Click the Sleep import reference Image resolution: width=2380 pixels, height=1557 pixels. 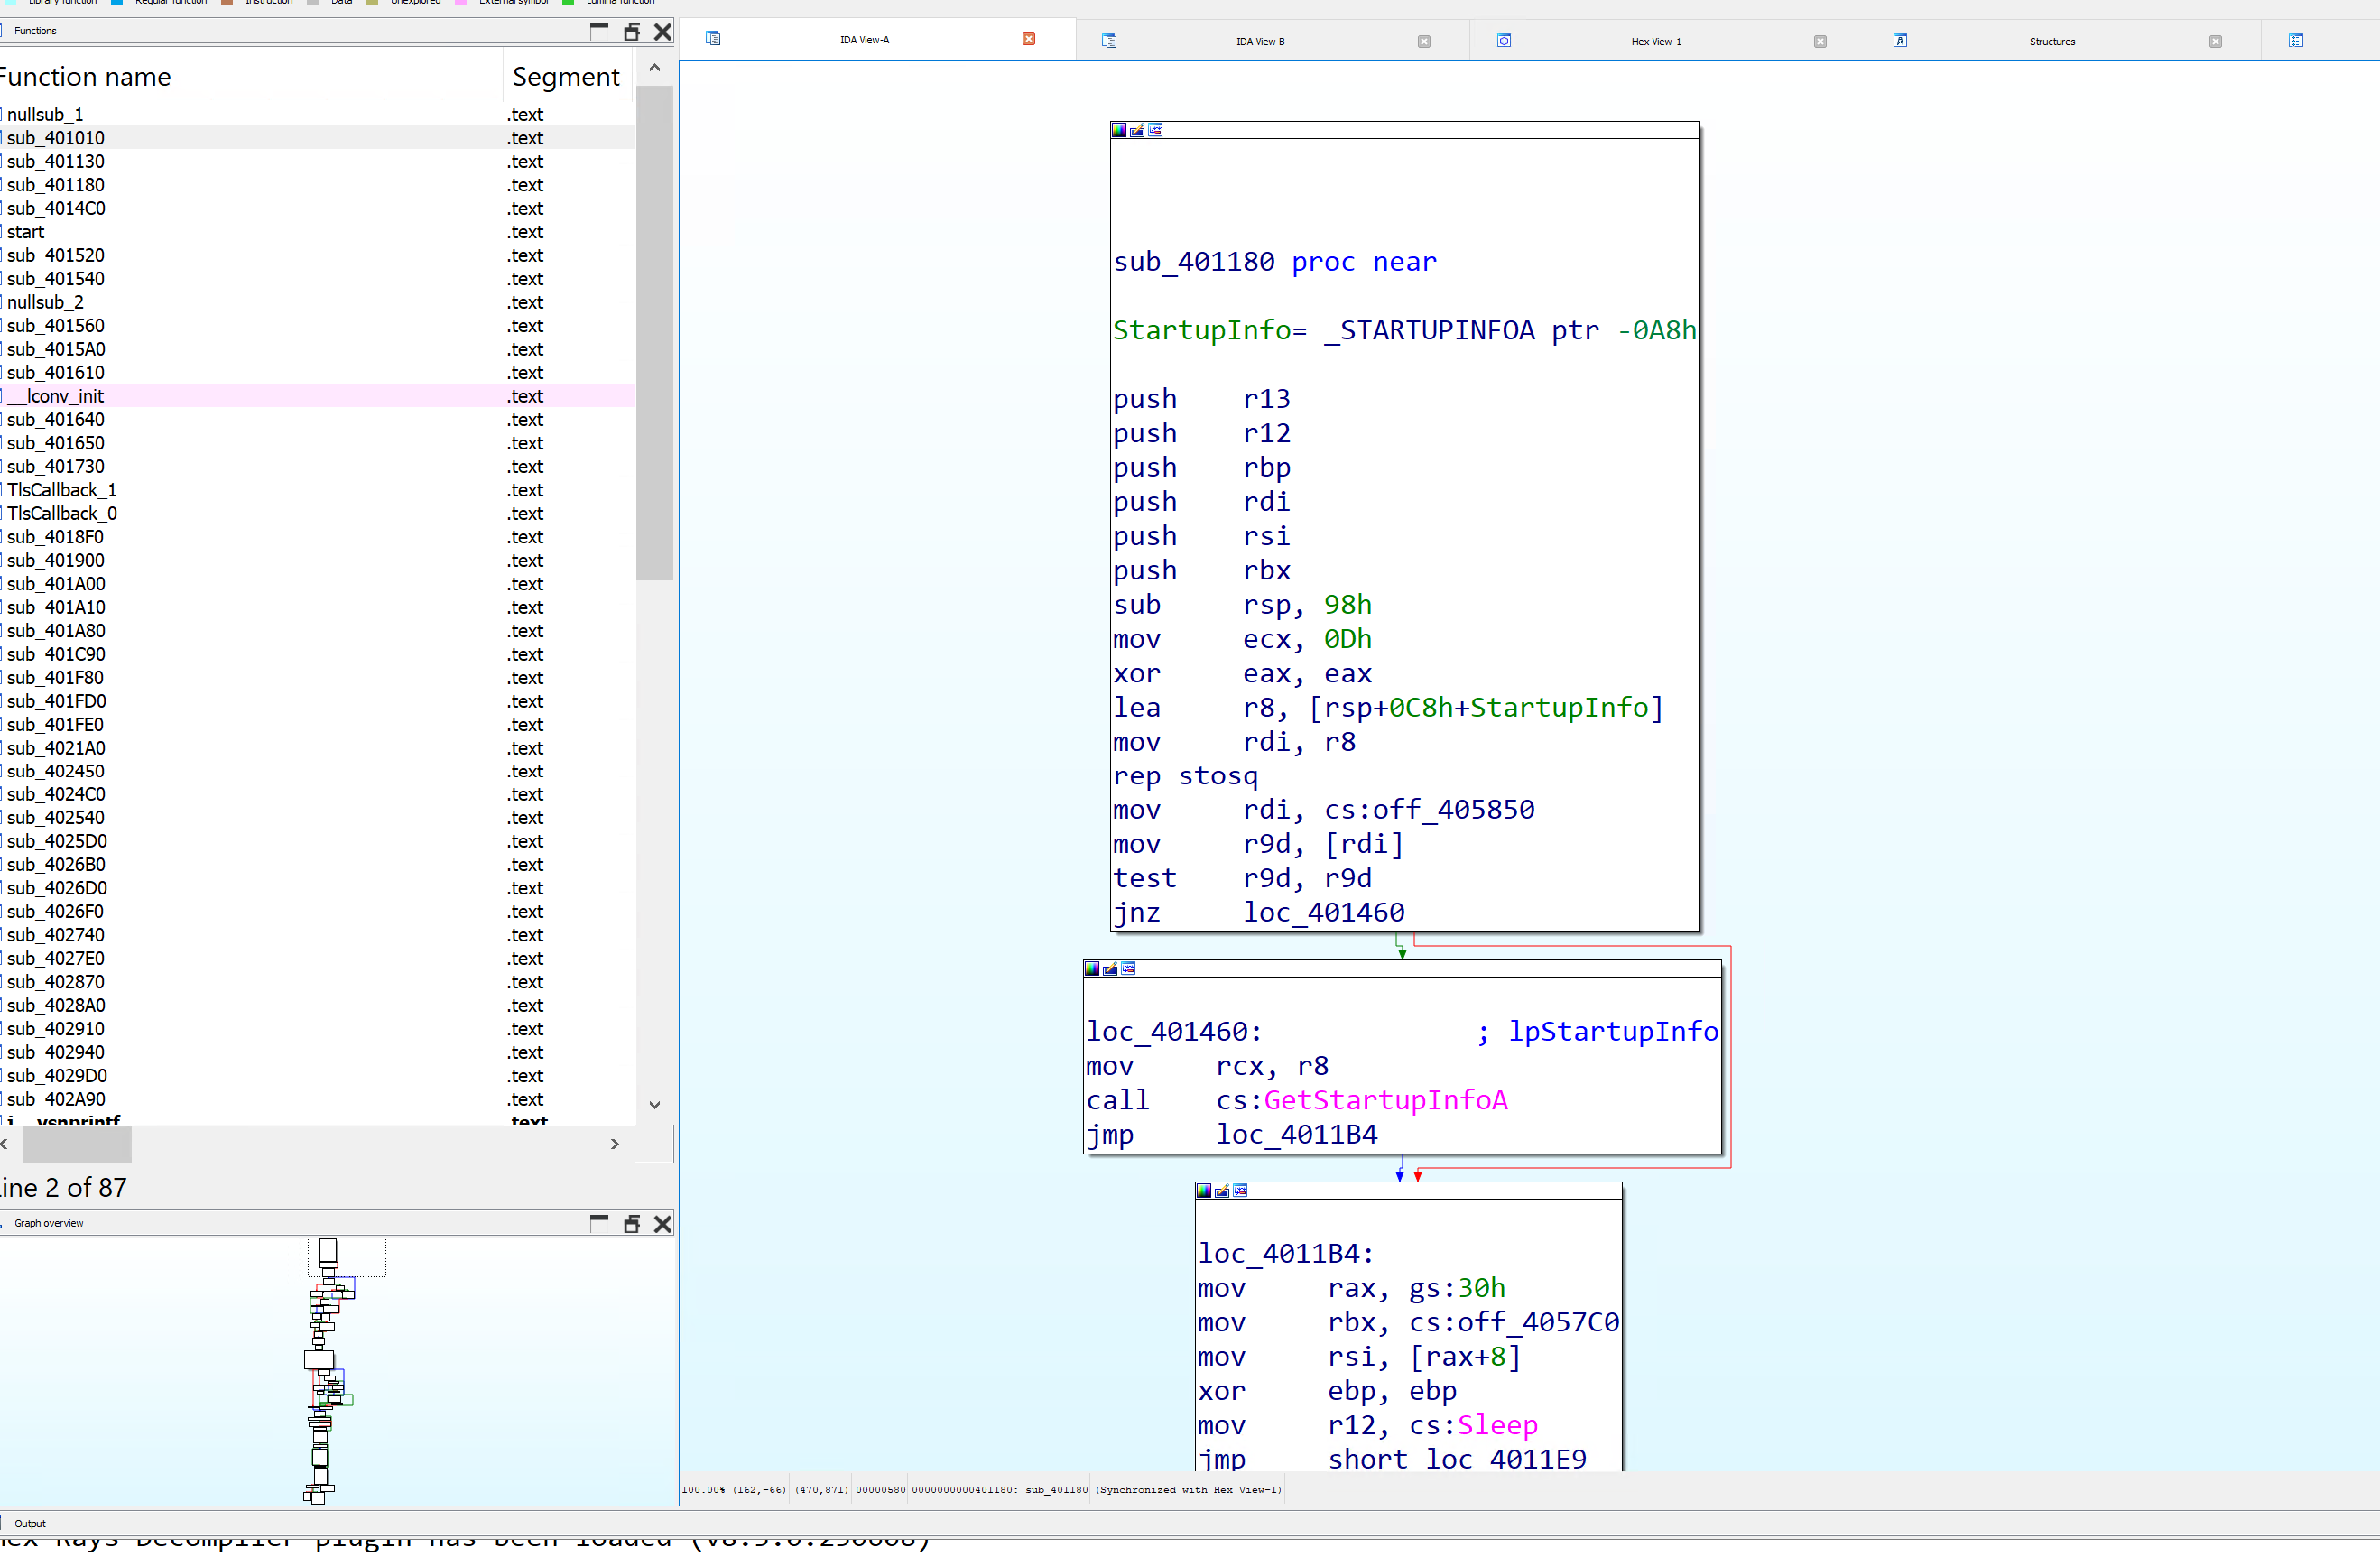(1497, 1425)
